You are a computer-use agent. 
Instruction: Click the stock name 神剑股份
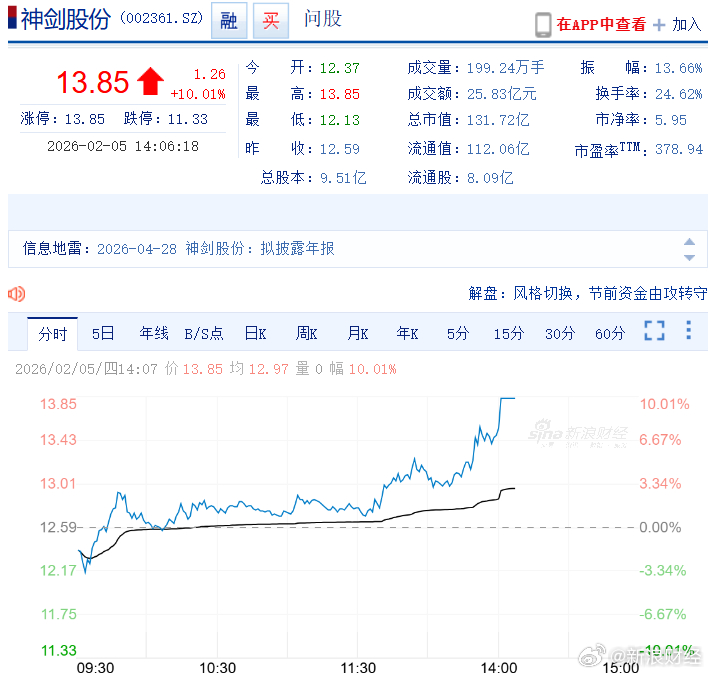[66, 19]
